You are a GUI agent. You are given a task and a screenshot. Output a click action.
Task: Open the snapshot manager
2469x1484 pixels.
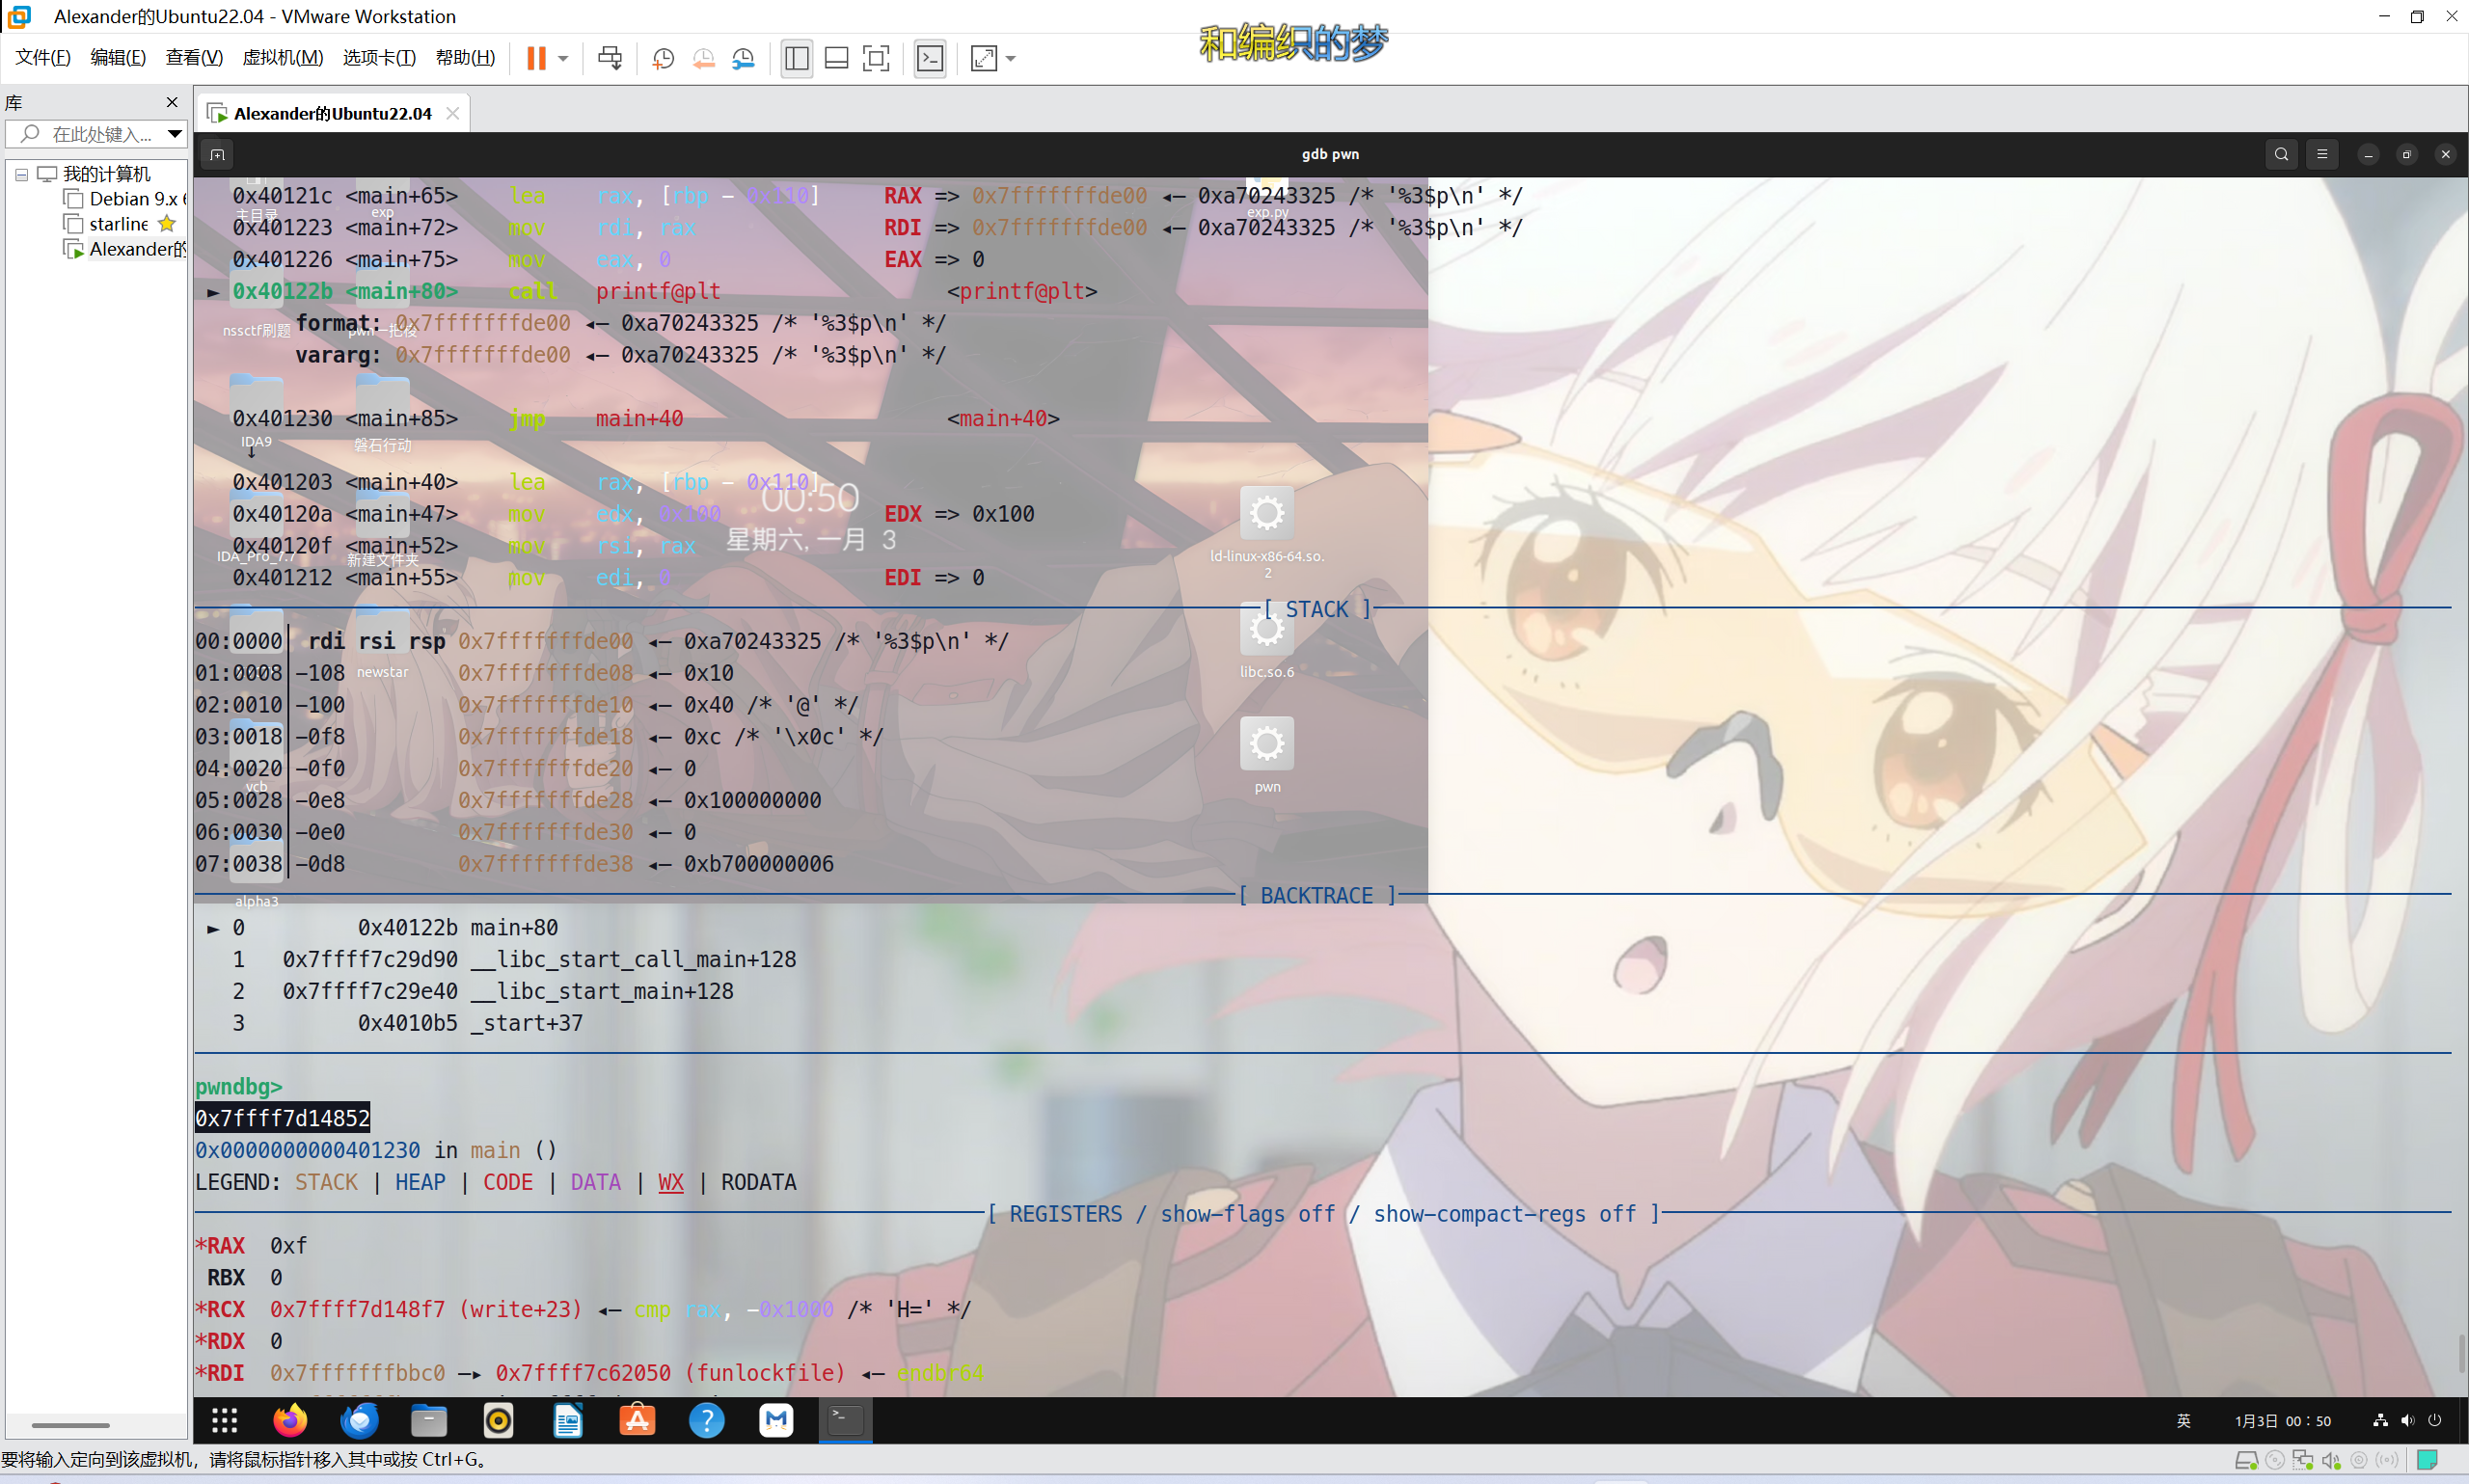[x=742, y=58]
